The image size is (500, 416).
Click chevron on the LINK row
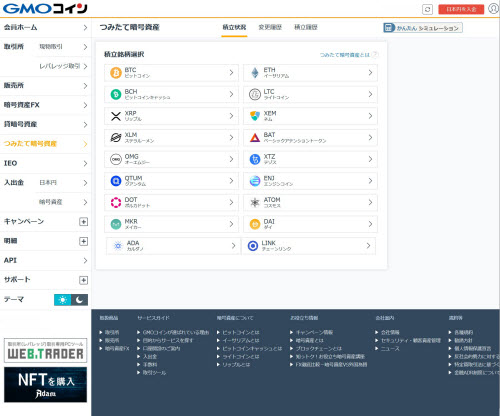pos(368,246)
